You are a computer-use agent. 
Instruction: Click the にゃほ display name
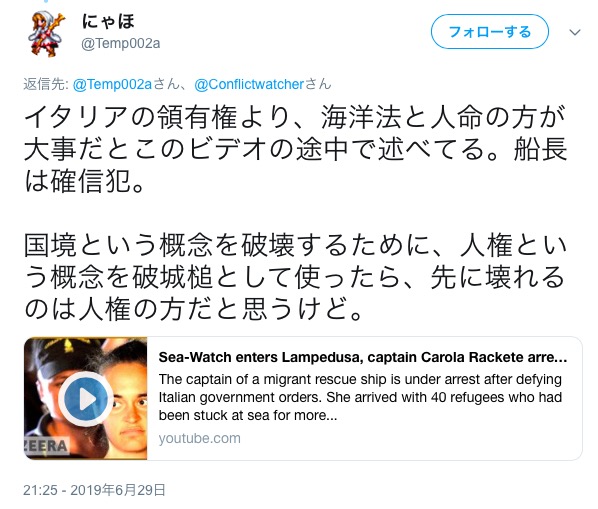pos(108,21)
